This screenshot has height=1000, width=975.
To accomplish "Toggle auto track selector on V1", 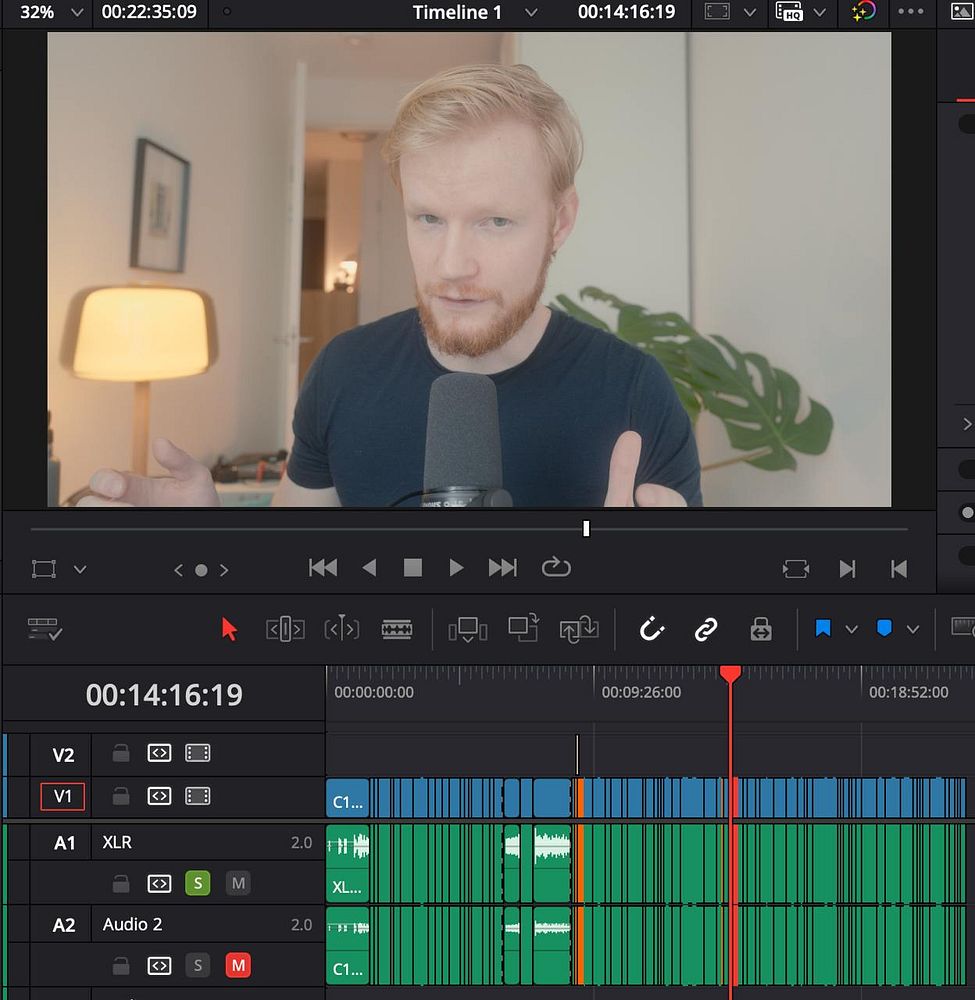I will click(159, 797).
